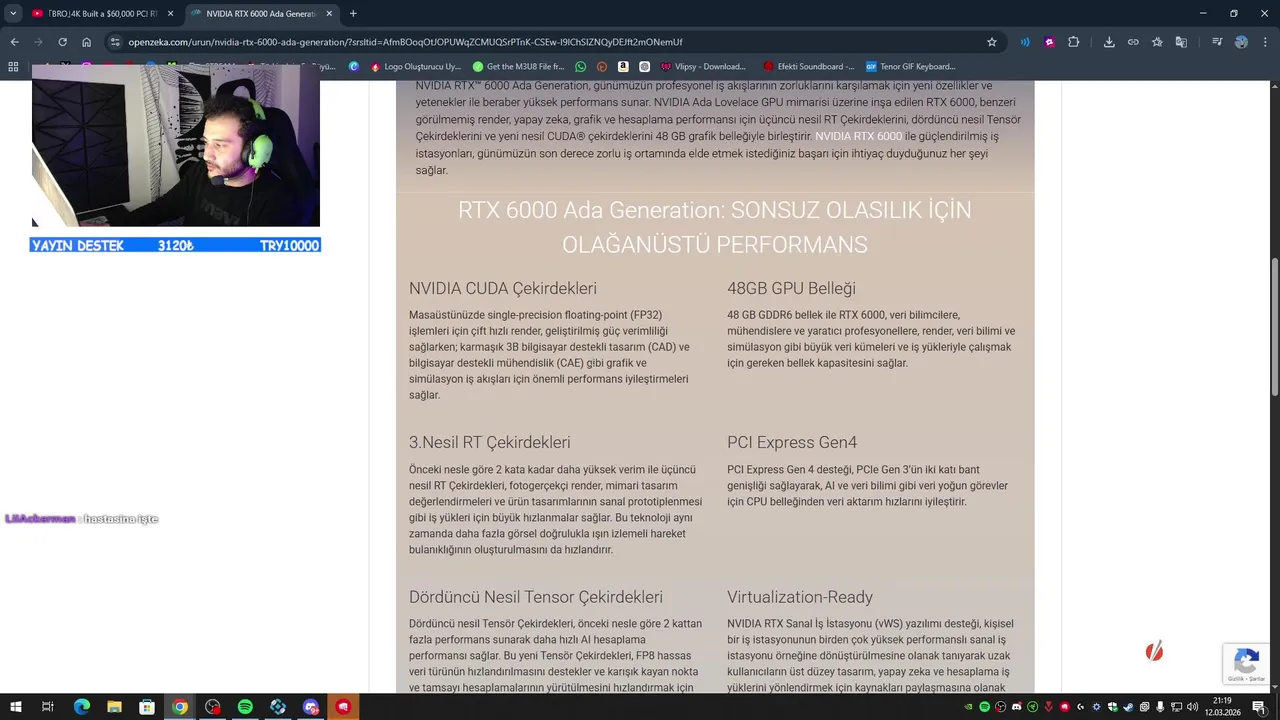Close the NVIDIA RTX 6000 tab
This screenshot has height=720, width=1280.
tap(329, 14)
